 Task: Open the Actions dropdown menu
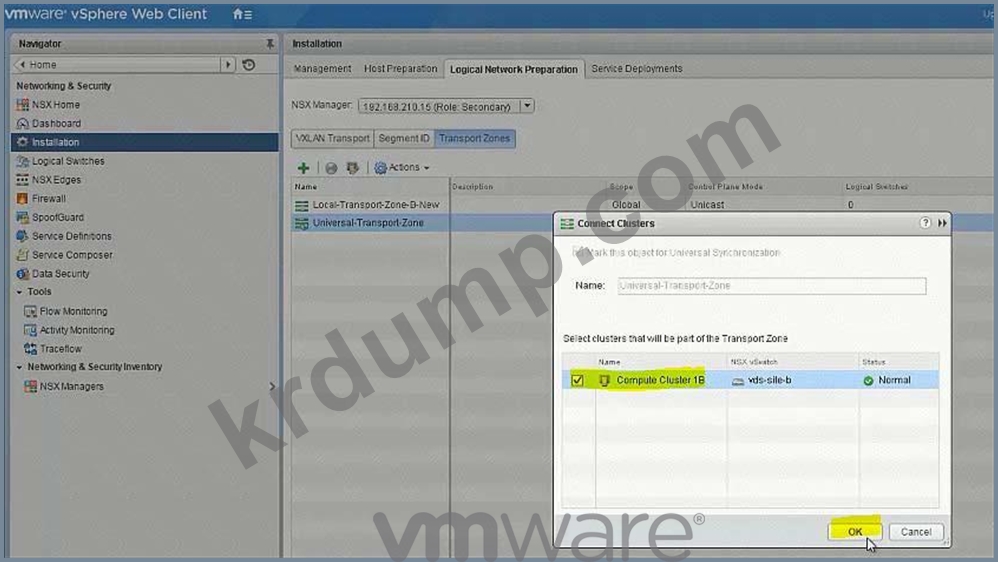(x=402, y=167)
